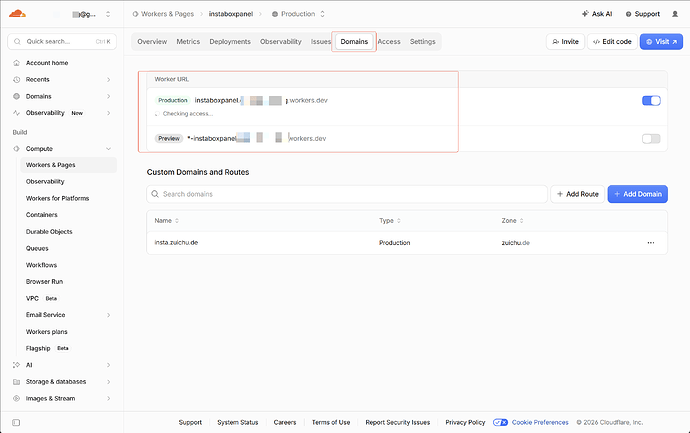The image size is (690, 433).
Task: Click the Storage & databases icon
Action: (x=17, y=382)
